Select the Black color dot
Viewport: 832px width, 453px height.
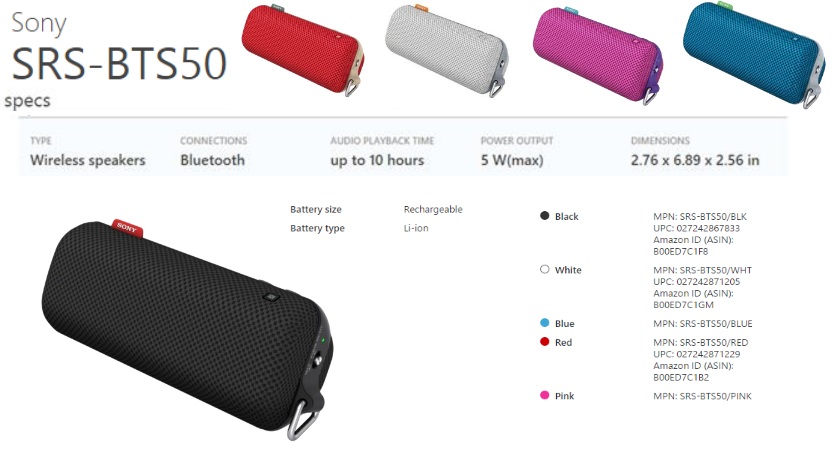coord(544,215)
